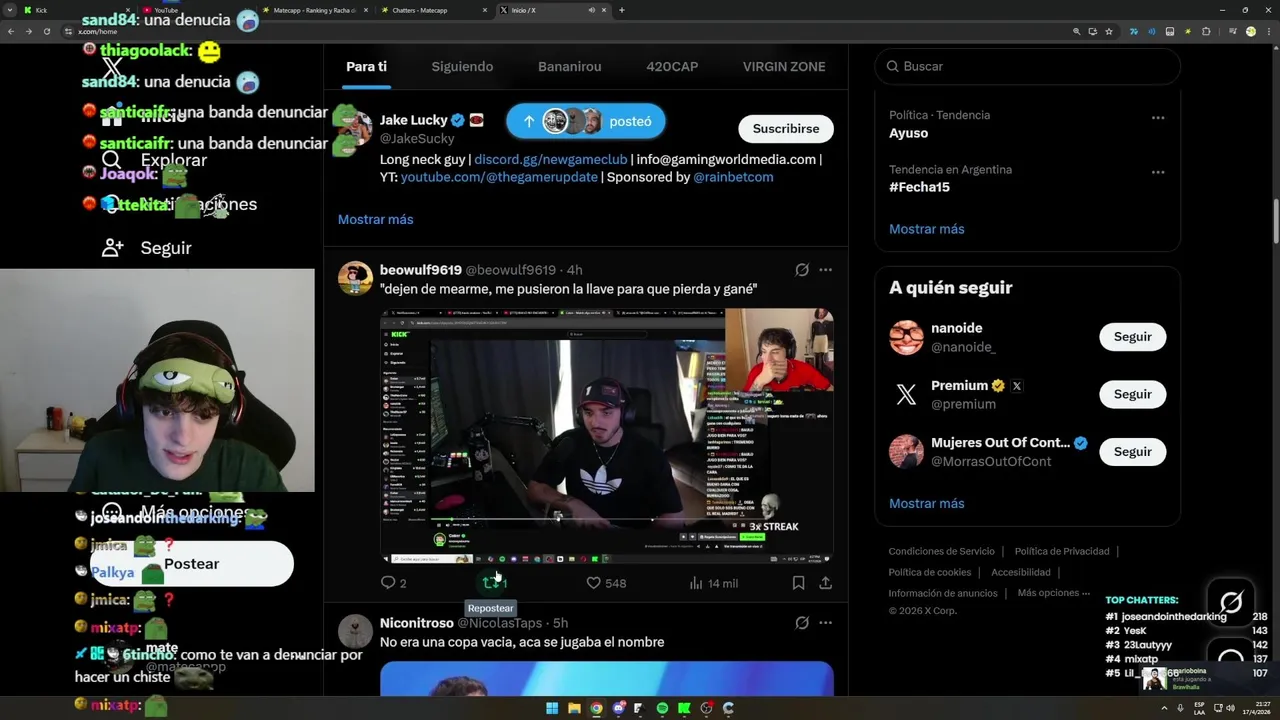Show more accounts in A quién seguir
The height and width of the screenshot is (720, 1280).
tap(927, 503)
